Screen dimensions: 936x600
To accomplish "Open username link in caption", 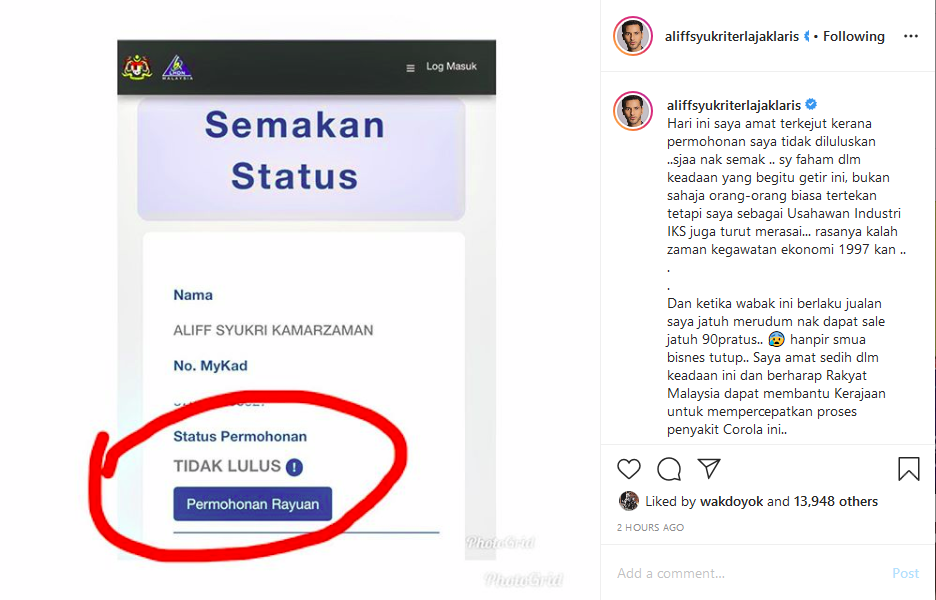I will pos(734,105).
